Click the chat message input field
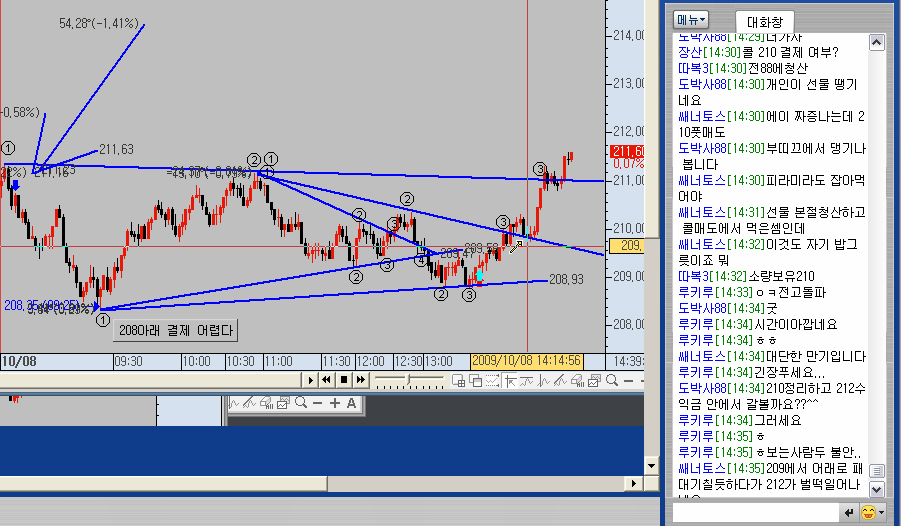The height and width of the screenshot is (526, 901). pos(755,513)
